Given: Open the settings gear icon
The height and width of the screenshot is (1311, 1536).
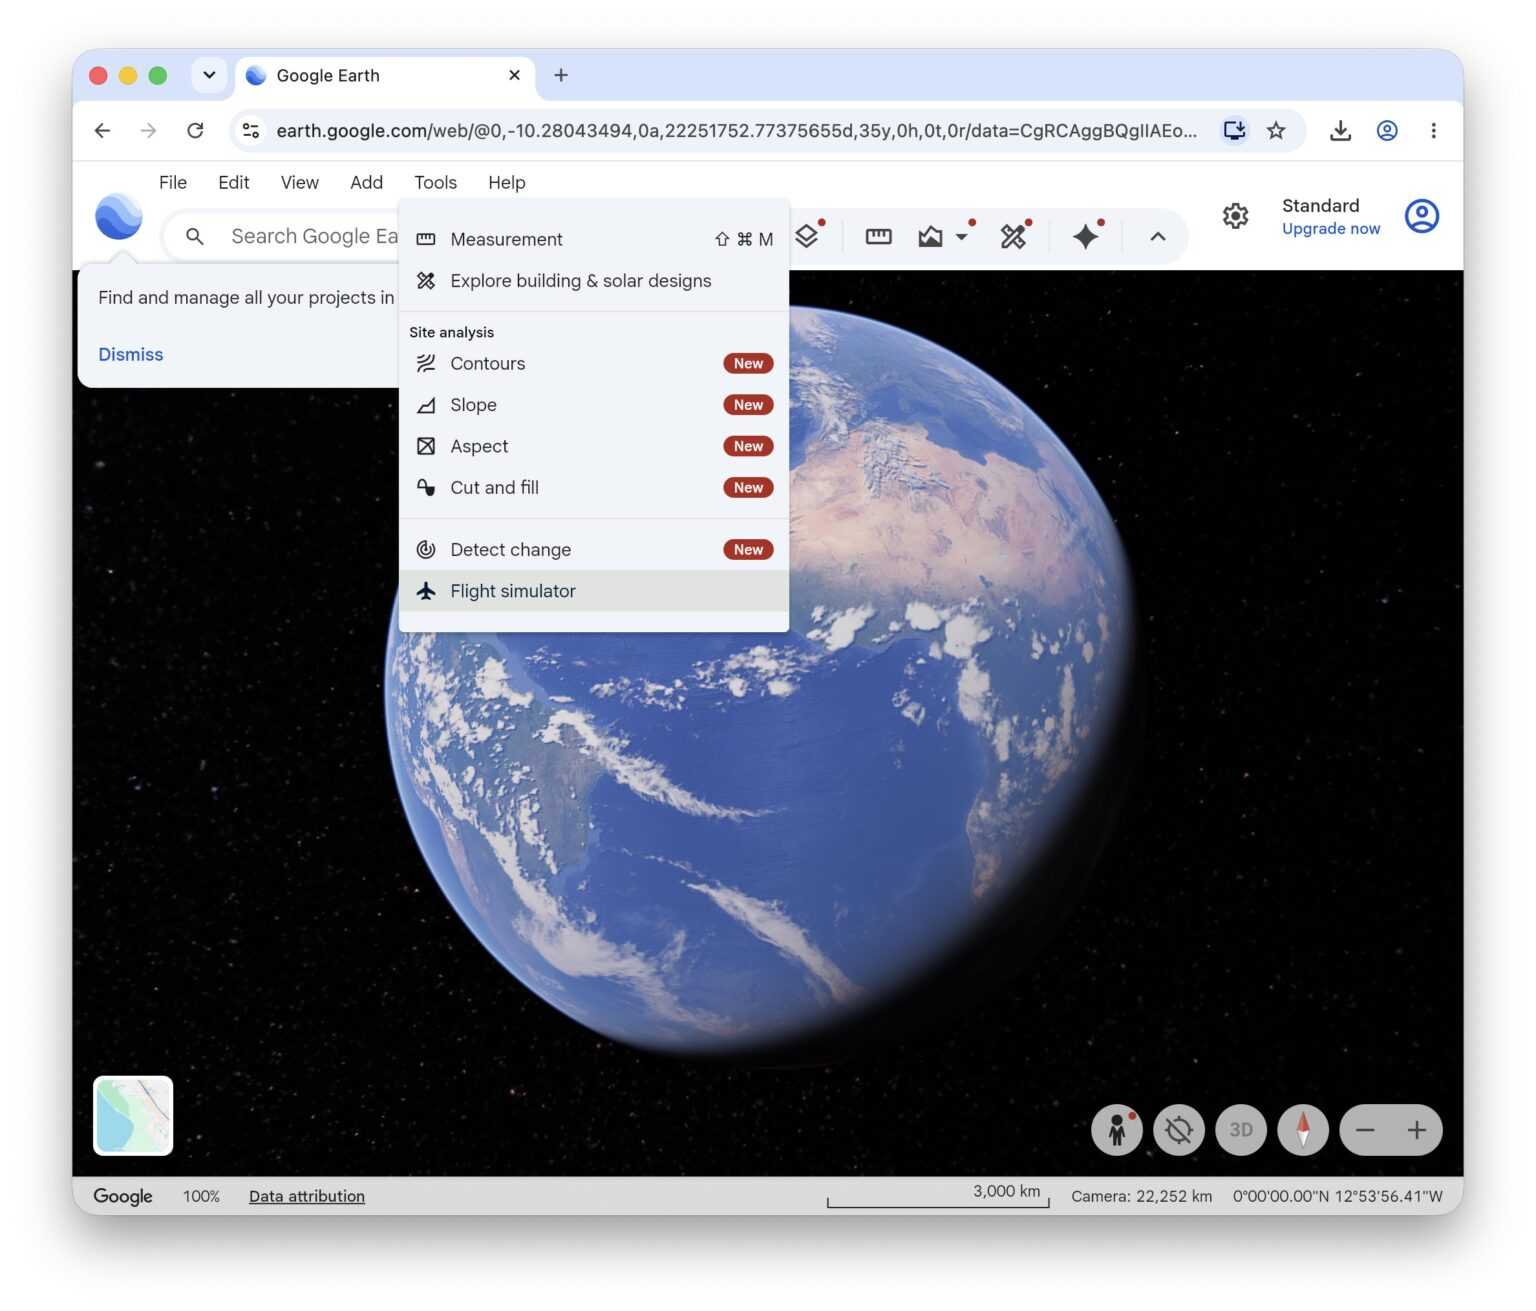Looking at the screenshot, I should 1235,216.
